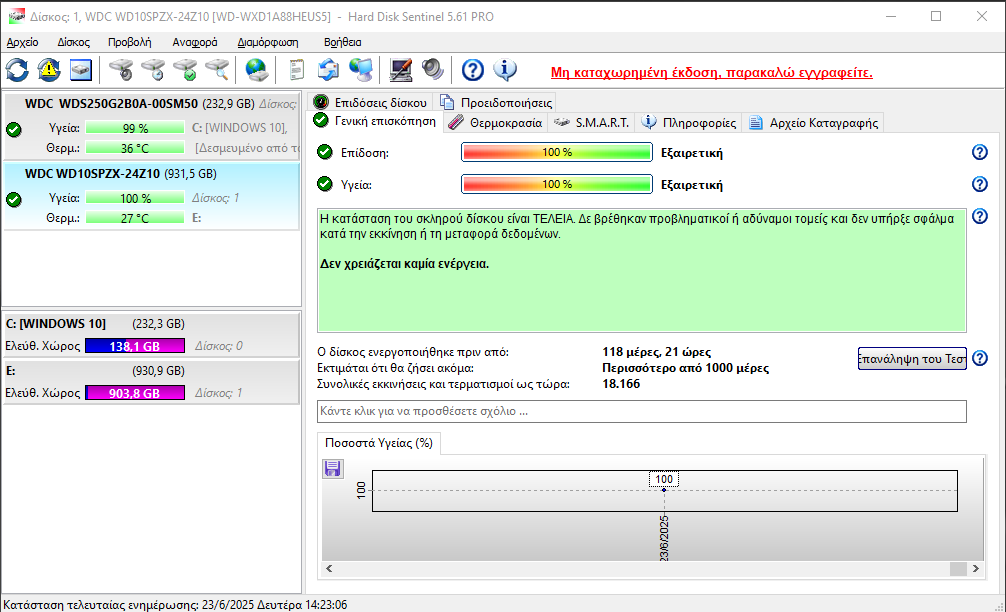This screenshot has width=1006, height=612.
Task: Click the unregistered version red link
Action: click(712, 72)
